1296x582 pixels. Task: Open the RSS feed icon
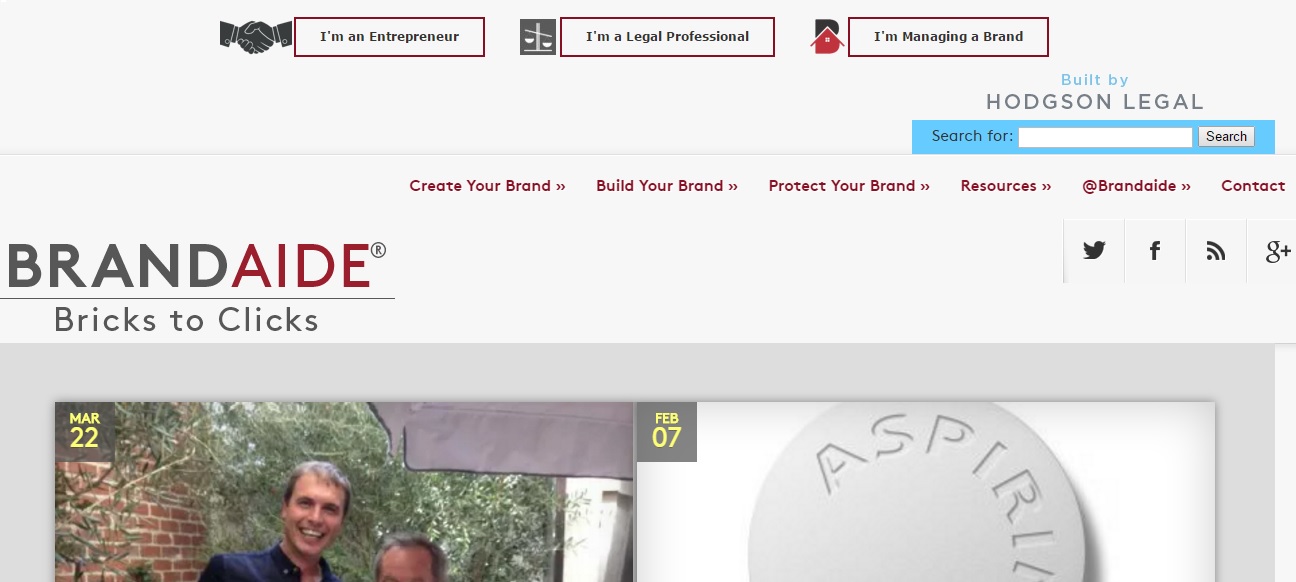pos(1216,251)
